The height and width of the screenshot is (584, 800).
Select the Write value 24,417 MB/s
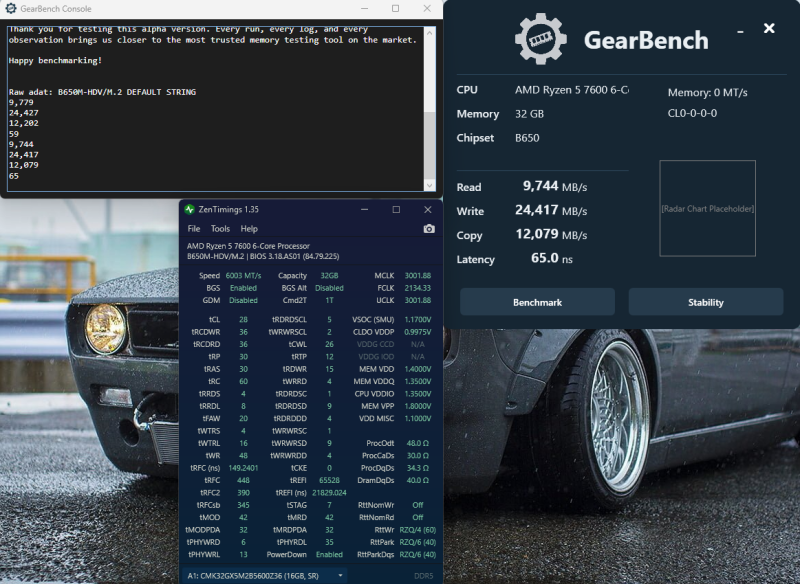[551, 210]
